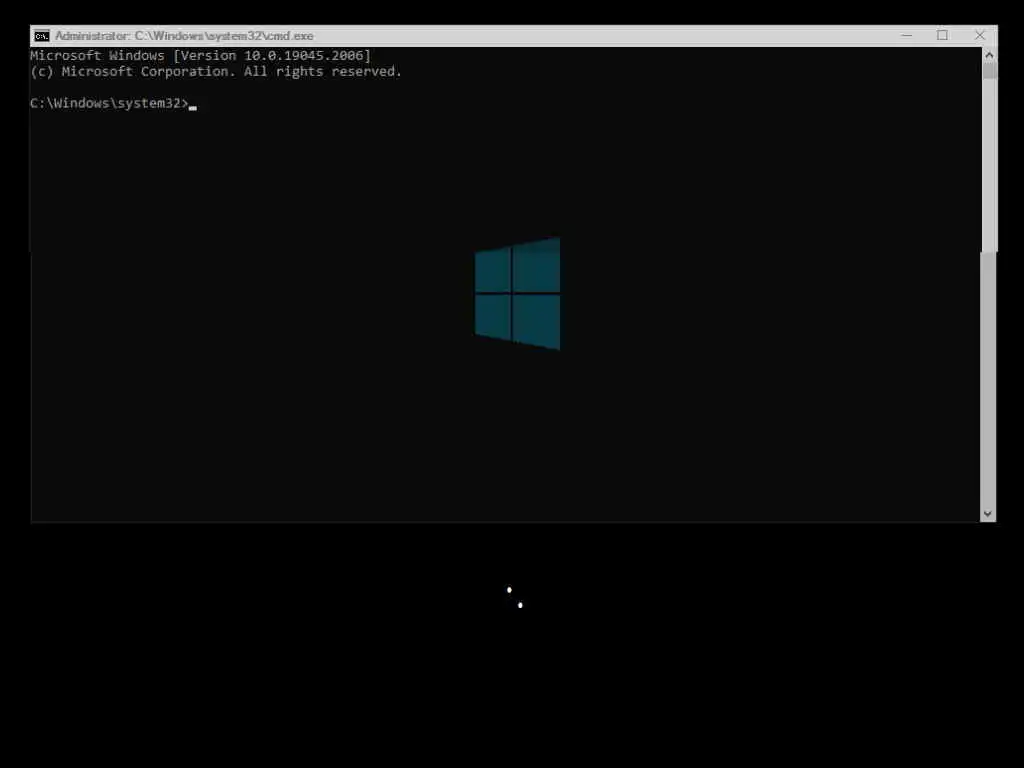Click the title bar text 'Administrator: C:\Windows\system32\cmd.exe'

(x=184, y=36)
